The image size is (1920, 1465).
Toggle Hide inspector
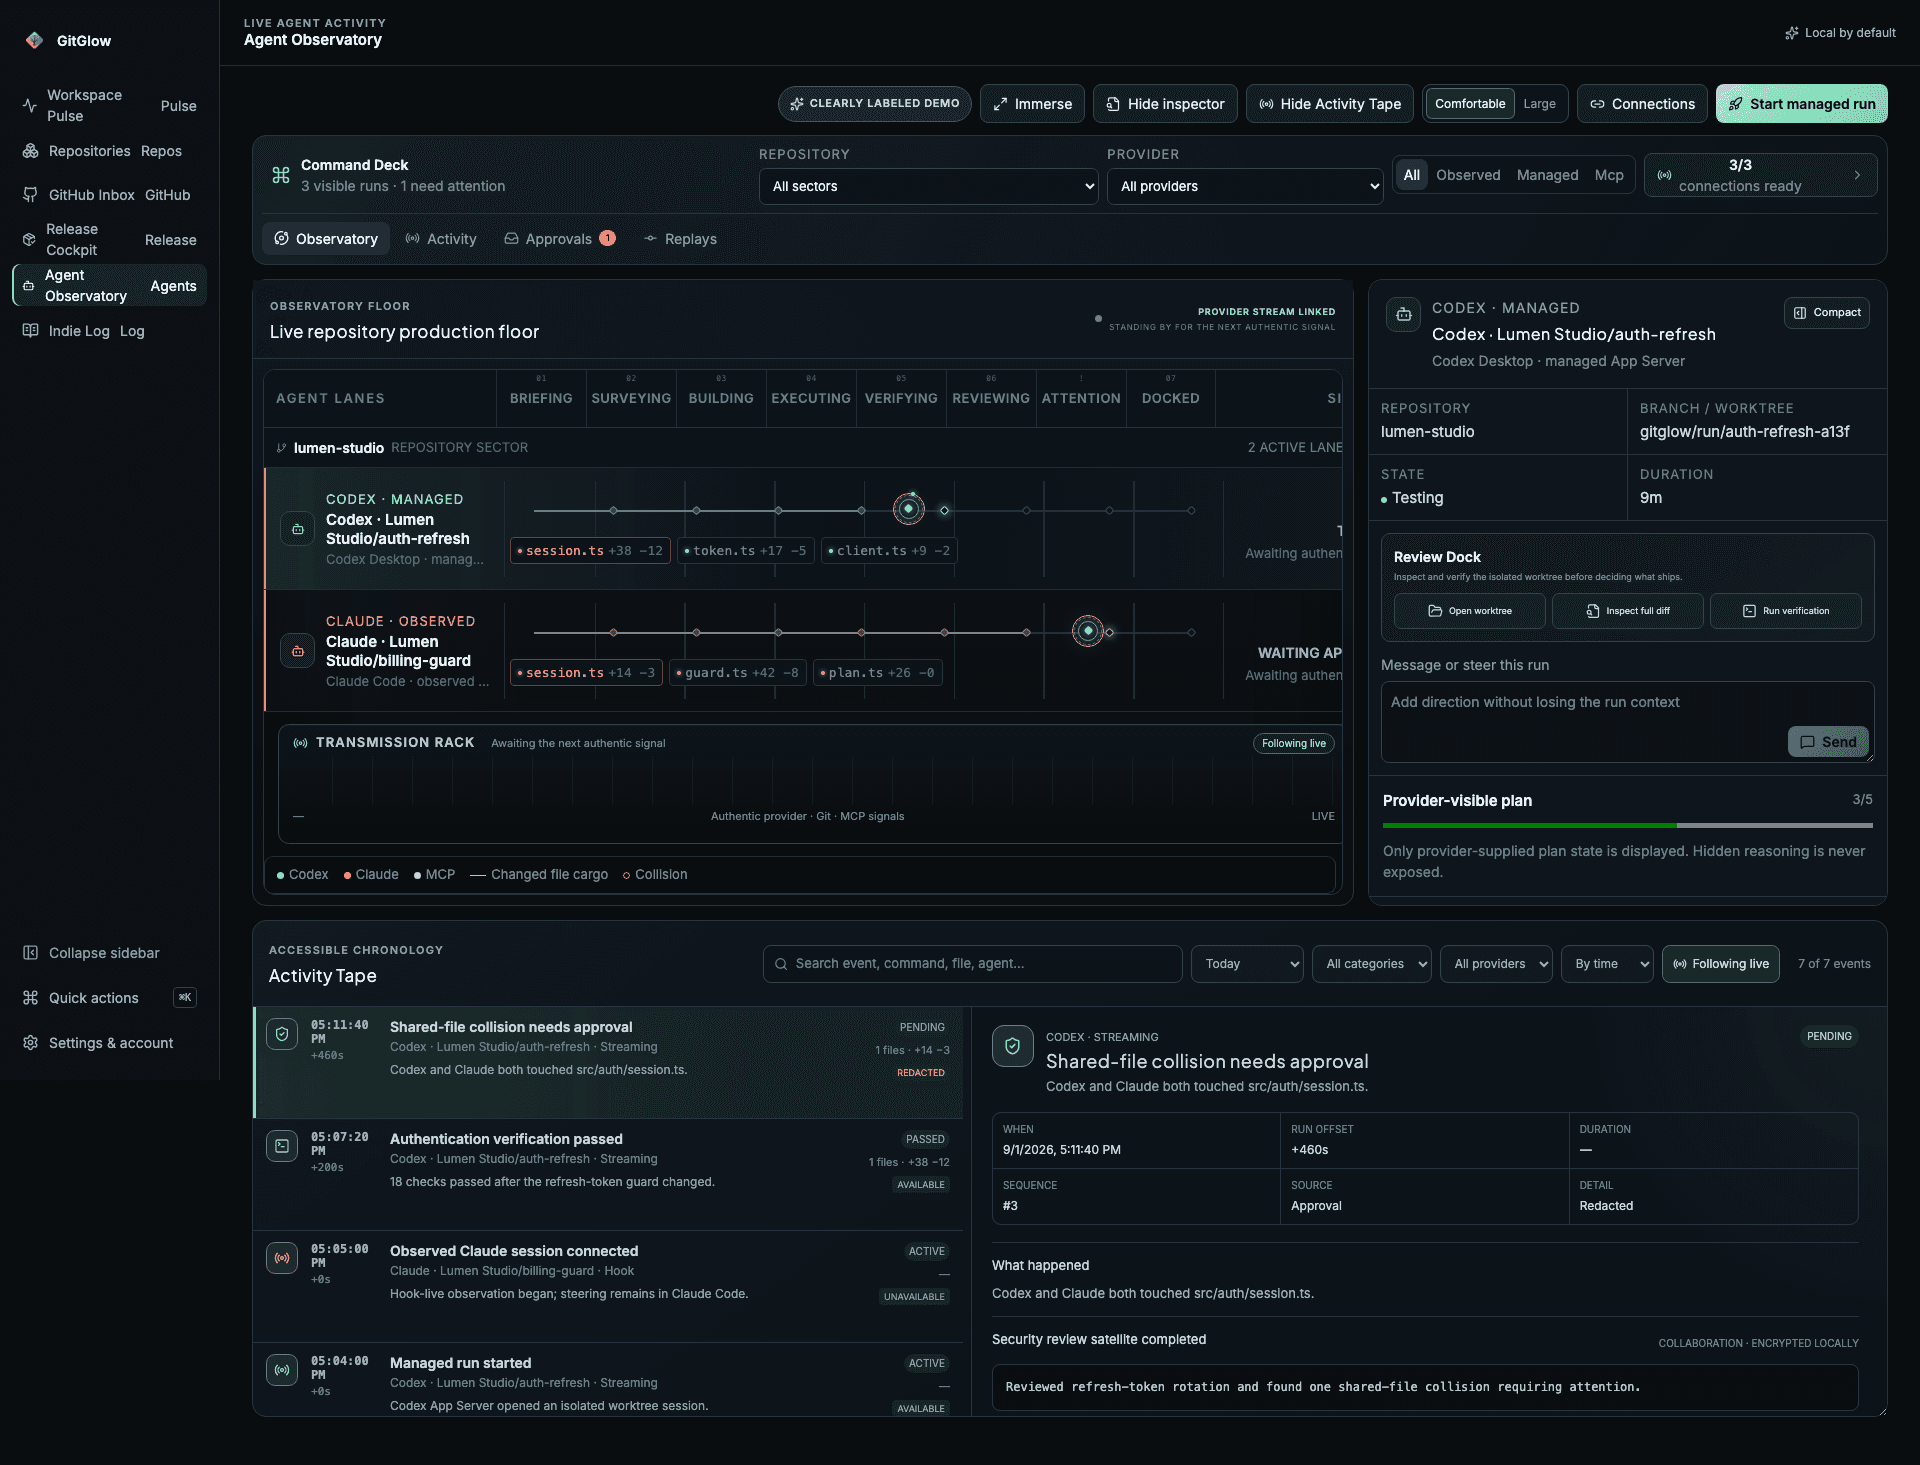1165,104
